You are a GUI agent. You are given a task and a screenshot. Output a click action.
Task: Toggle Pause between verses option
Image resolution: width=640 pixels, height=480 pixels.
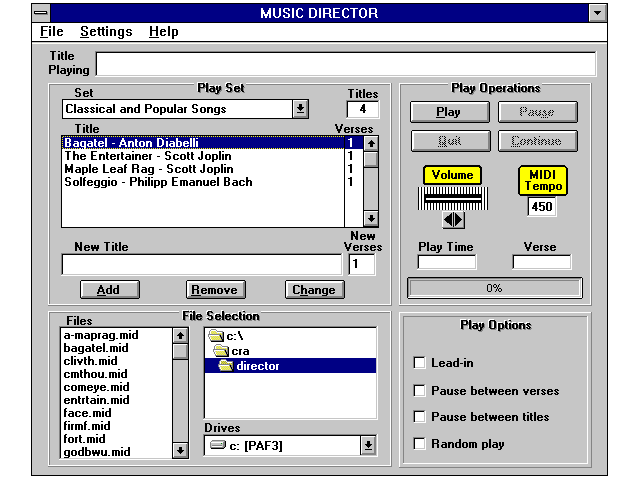click(420, 390)
